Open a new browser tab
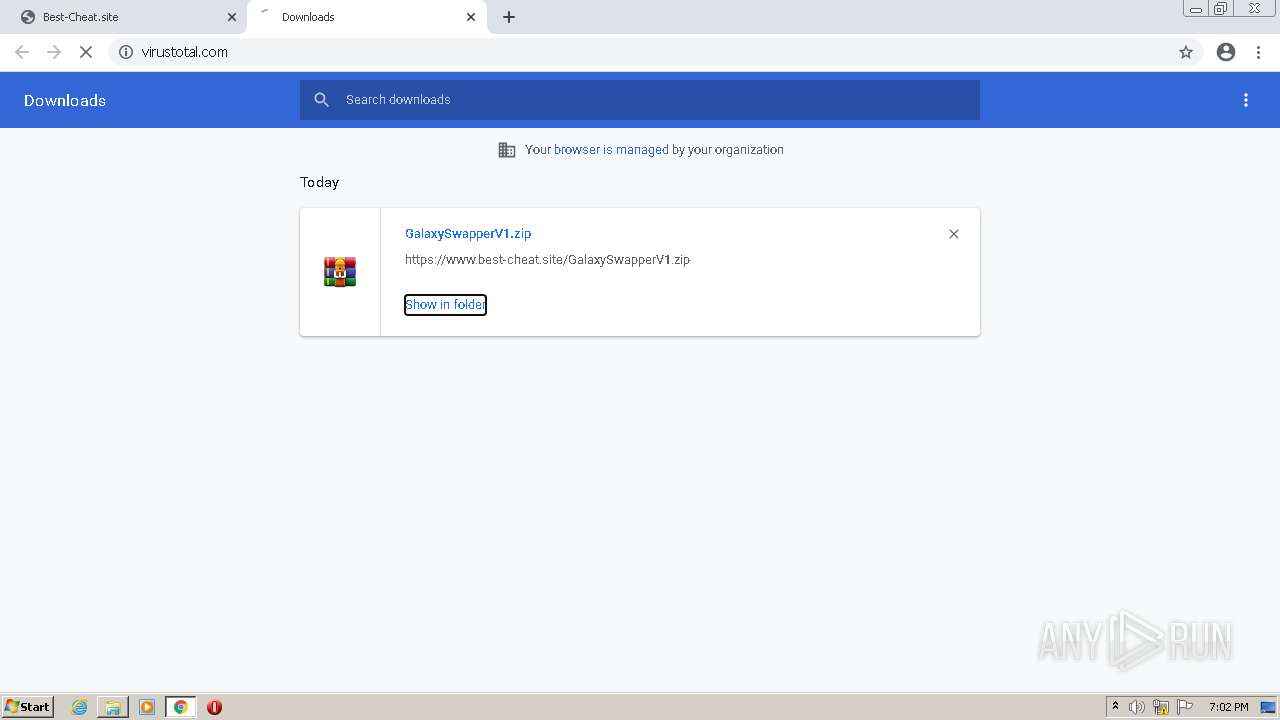The image size is (1280, 720). click(509, 17)
